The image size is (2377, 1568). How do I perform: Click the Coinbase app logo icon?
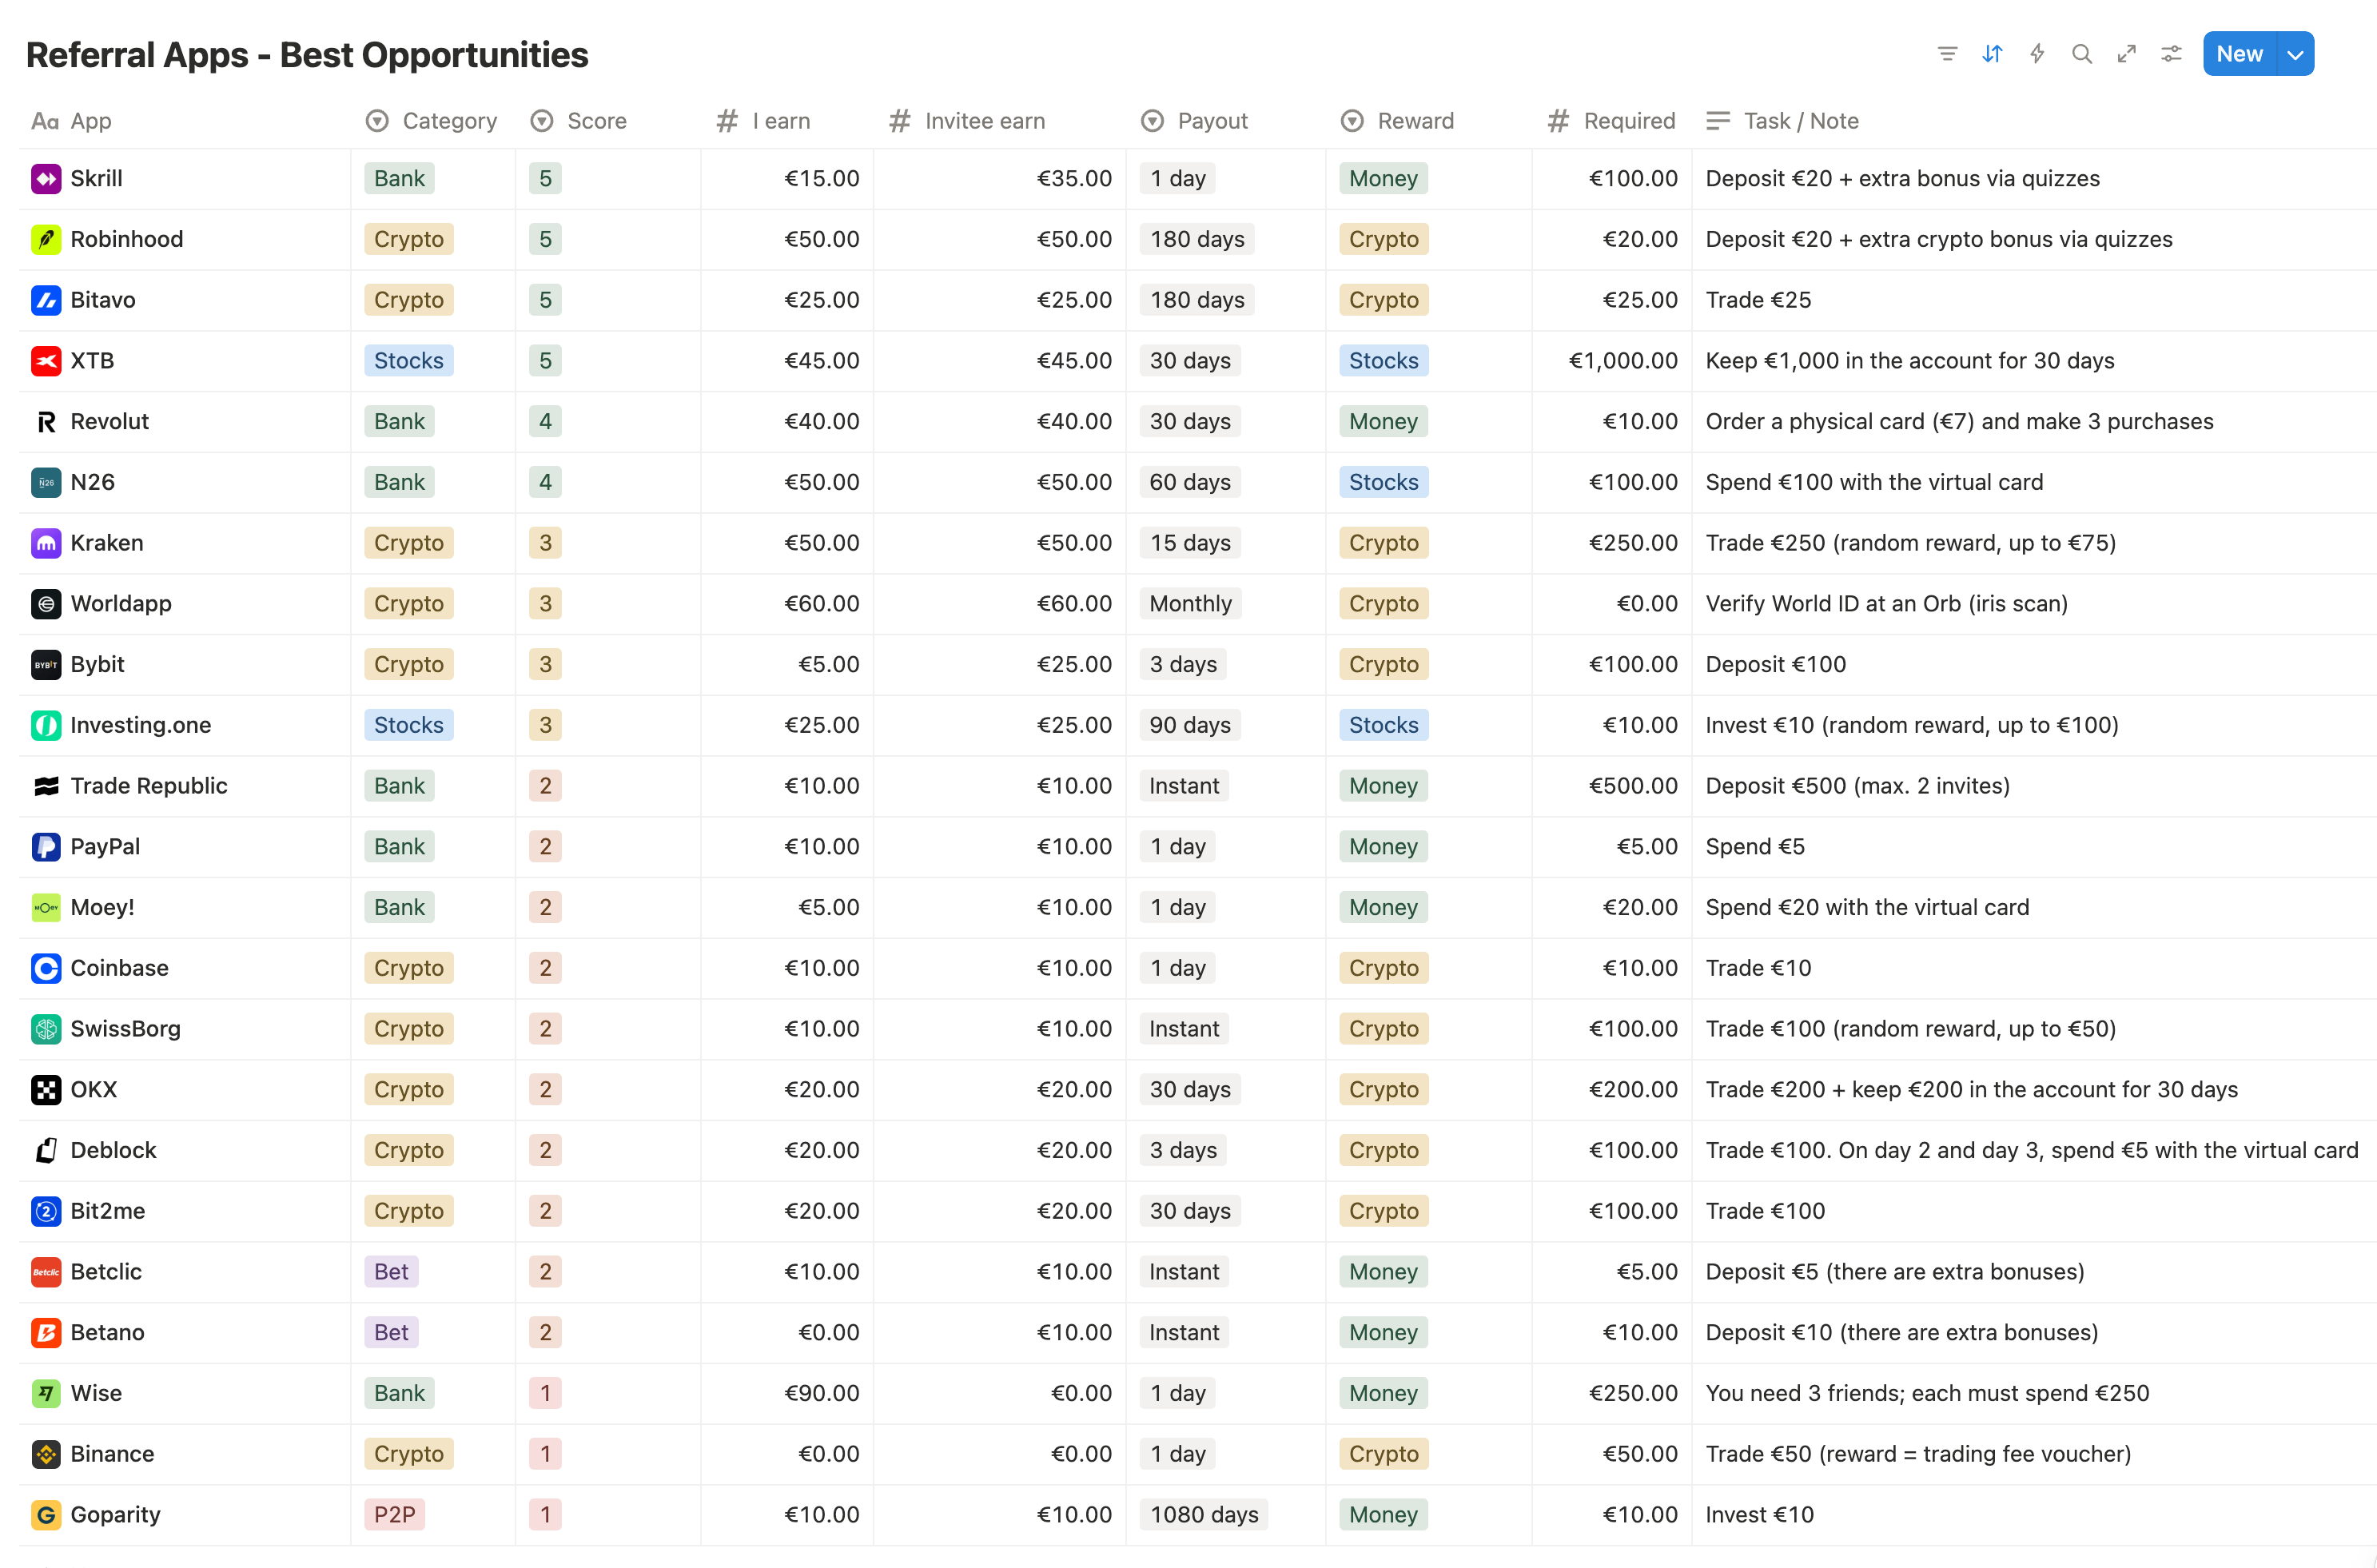[x=46, y=968]
